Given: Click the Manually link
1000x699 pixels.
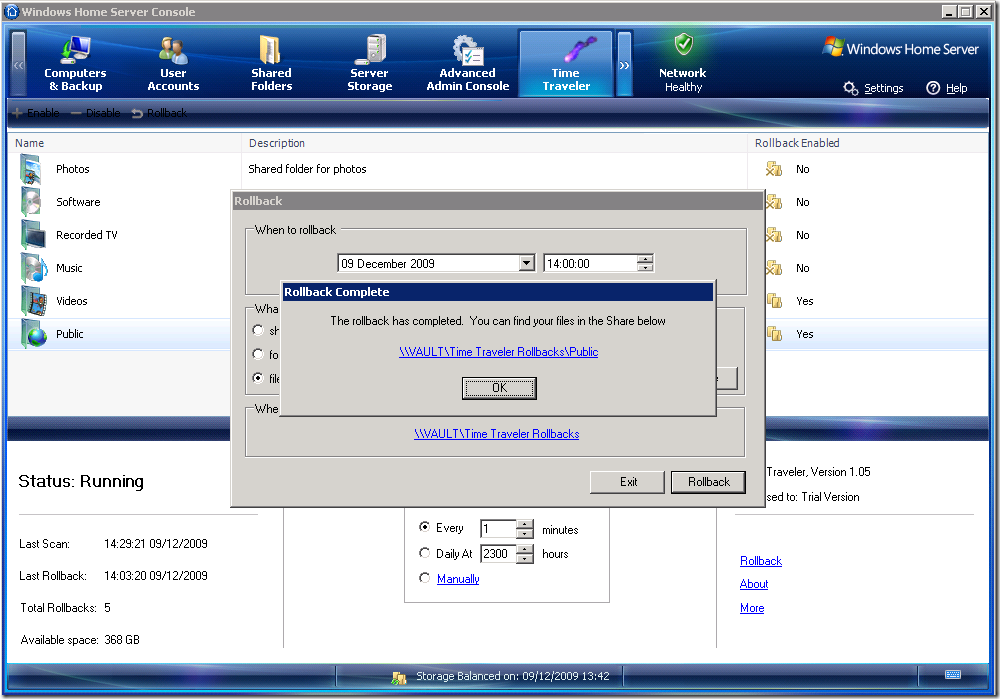Looking at the screenshot, I should click(x=458, y=579).
